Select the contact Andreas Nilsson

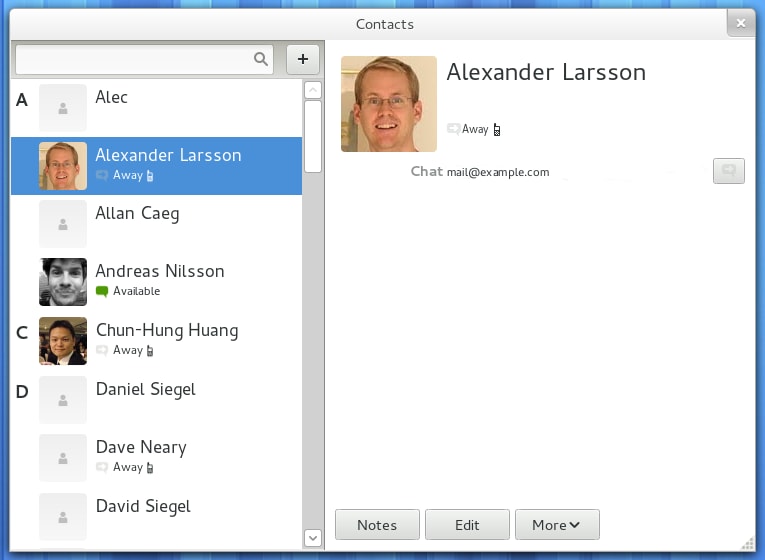[x=156, y=282]
